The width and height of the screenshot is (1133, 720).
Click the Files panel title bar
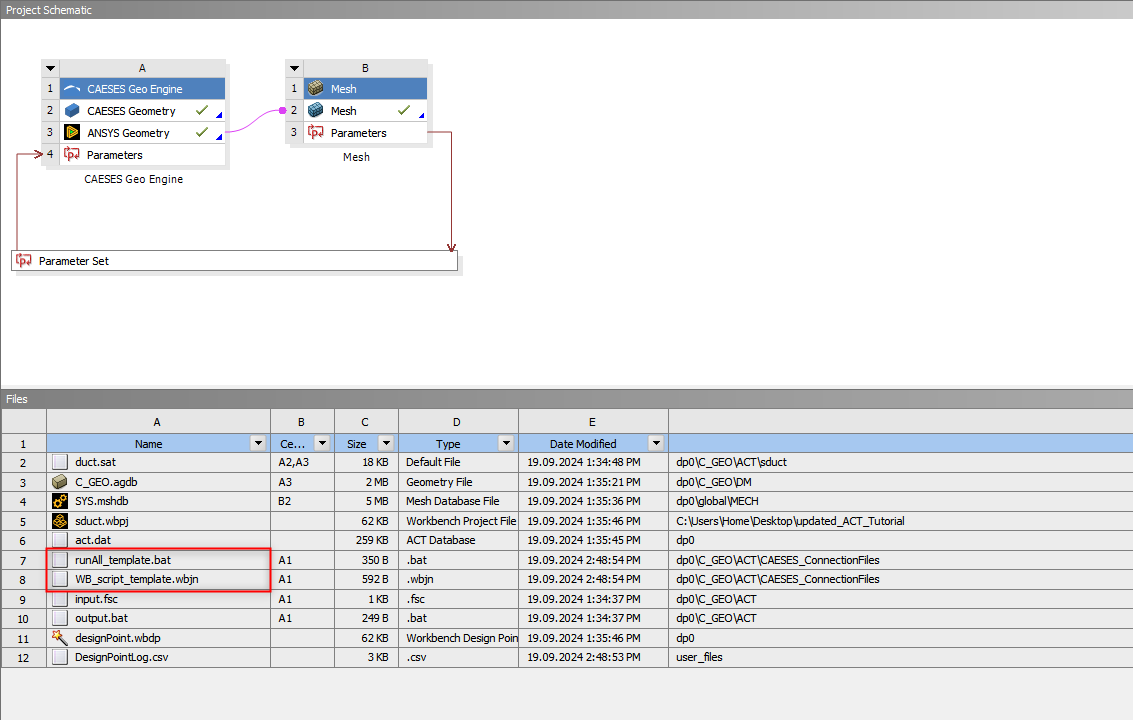[566, 399]
